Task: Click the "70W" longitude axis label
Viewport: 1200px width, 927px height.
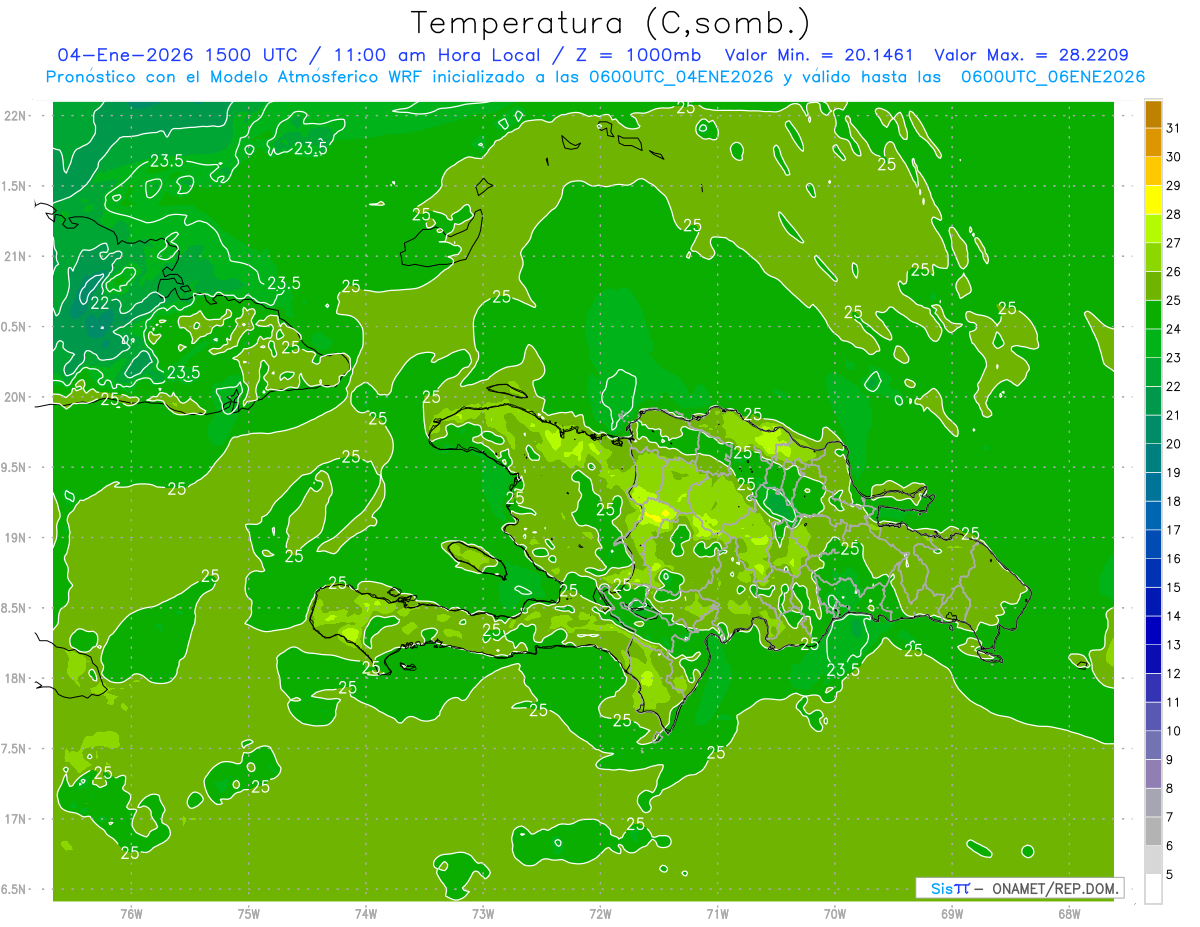Action: (834, 914)
